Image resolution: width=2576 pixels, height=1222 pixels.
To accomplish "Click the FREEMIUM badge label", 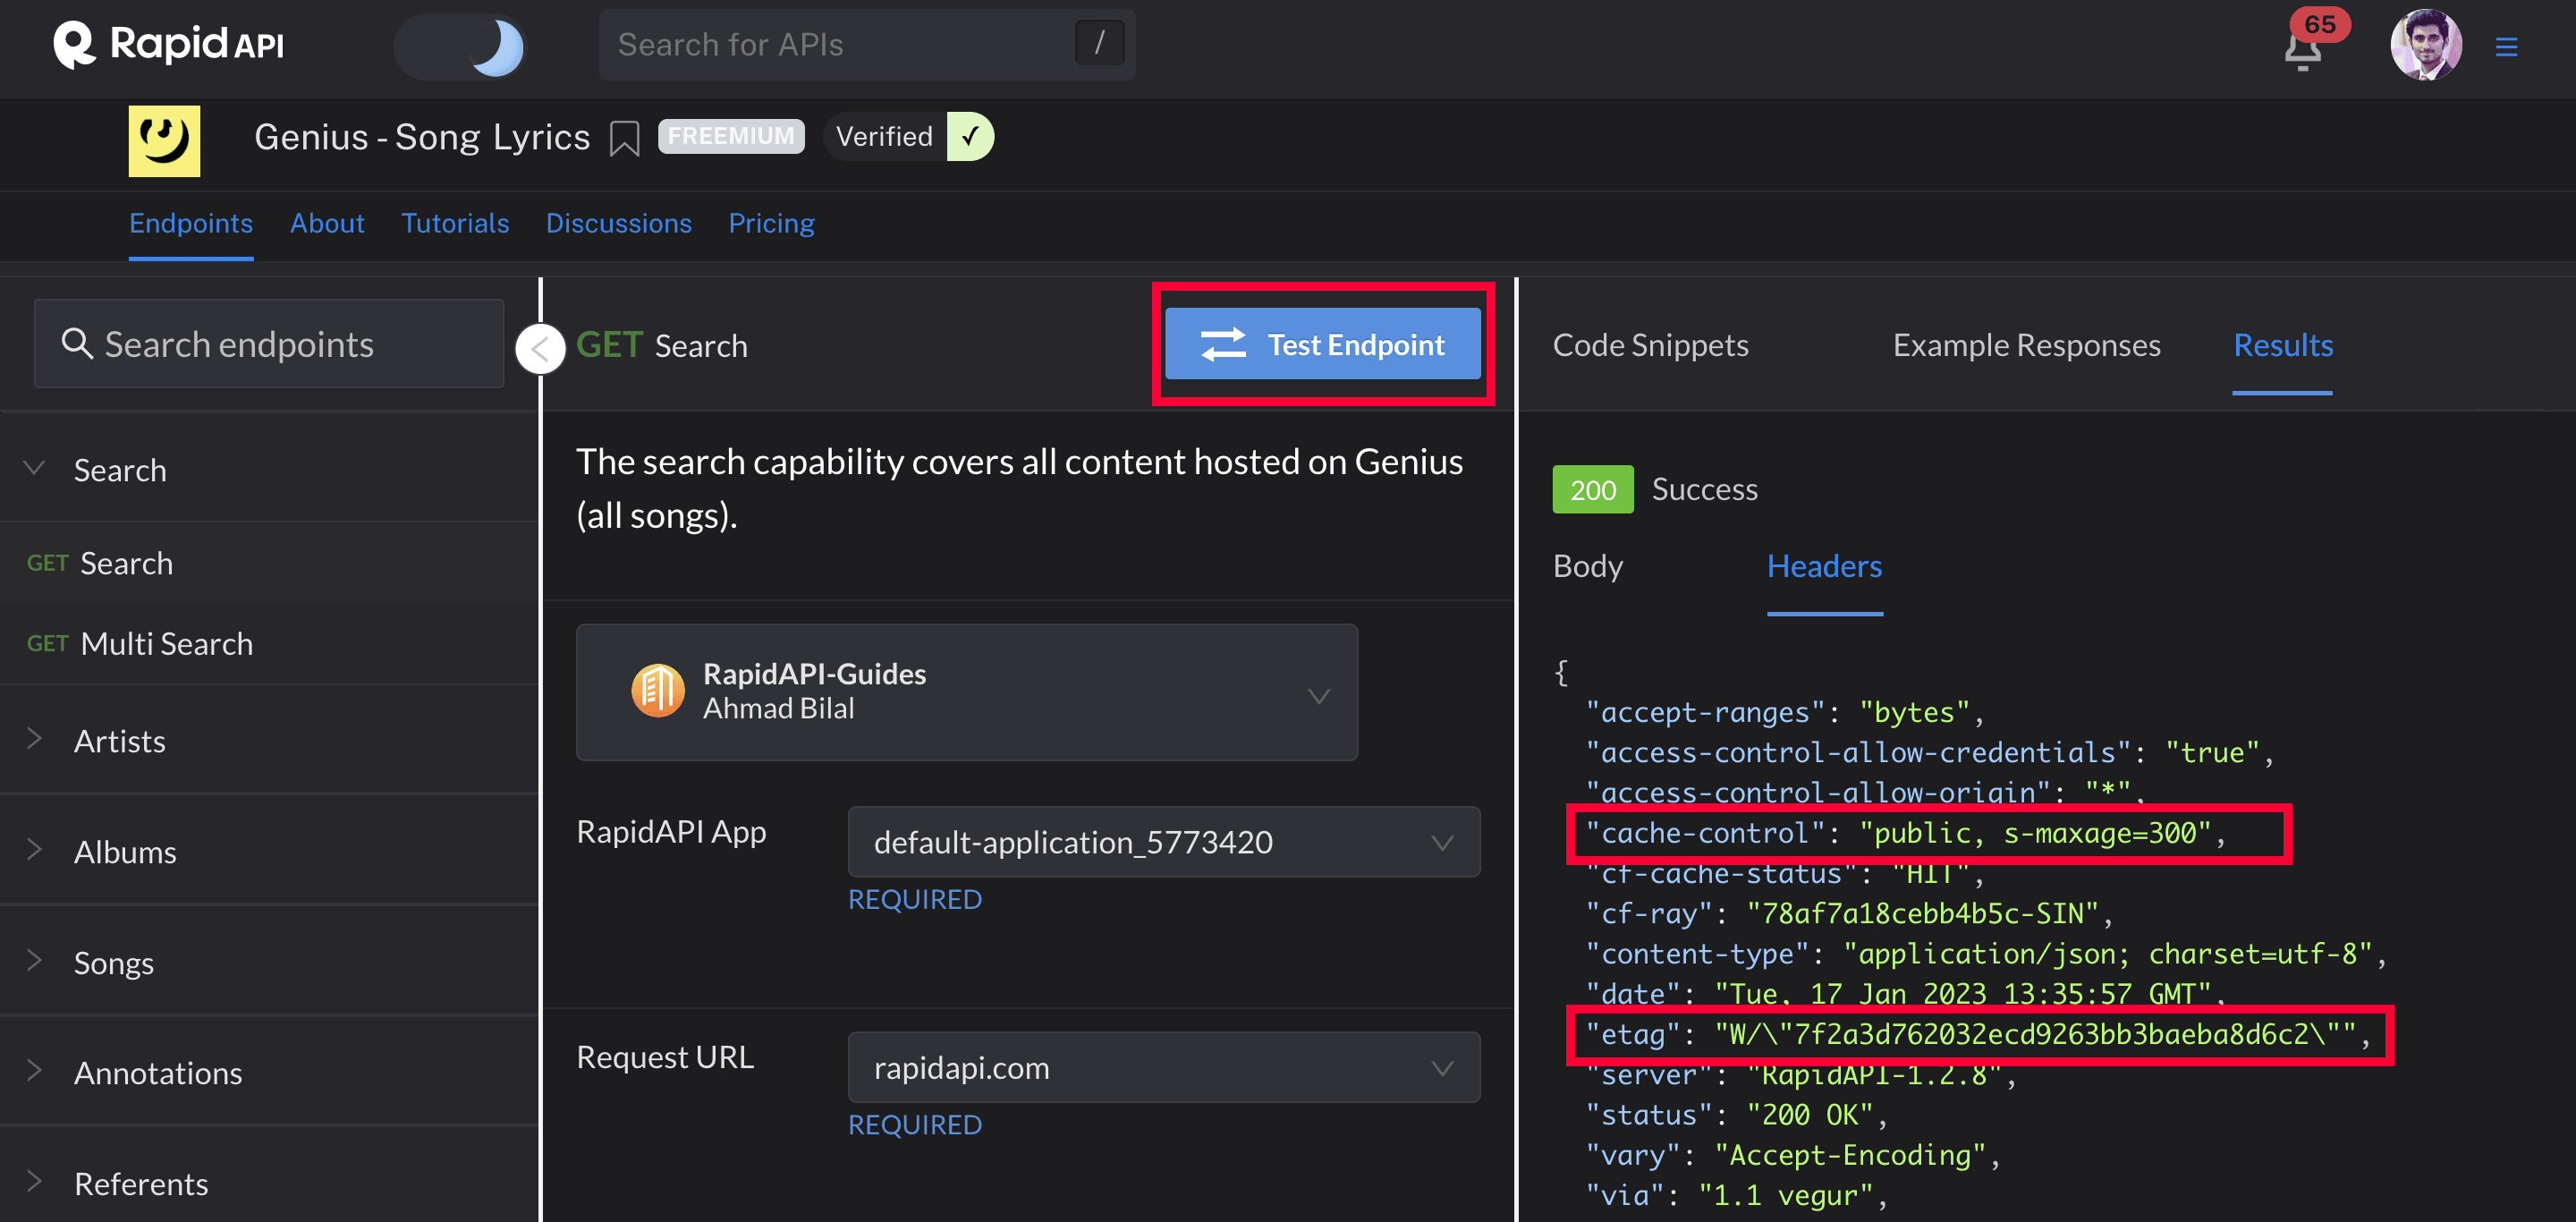I will pos(730,136).
